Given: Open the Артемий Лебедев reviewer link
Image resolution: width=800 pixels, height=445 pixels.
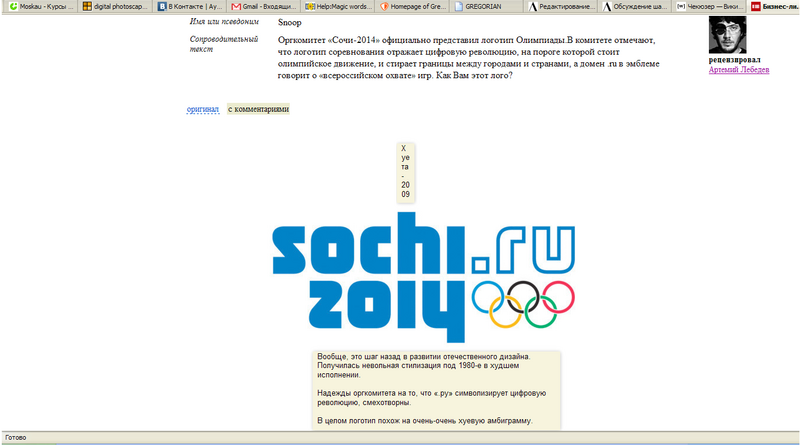Looking at the screenshot, I should [x=739, y=70].
